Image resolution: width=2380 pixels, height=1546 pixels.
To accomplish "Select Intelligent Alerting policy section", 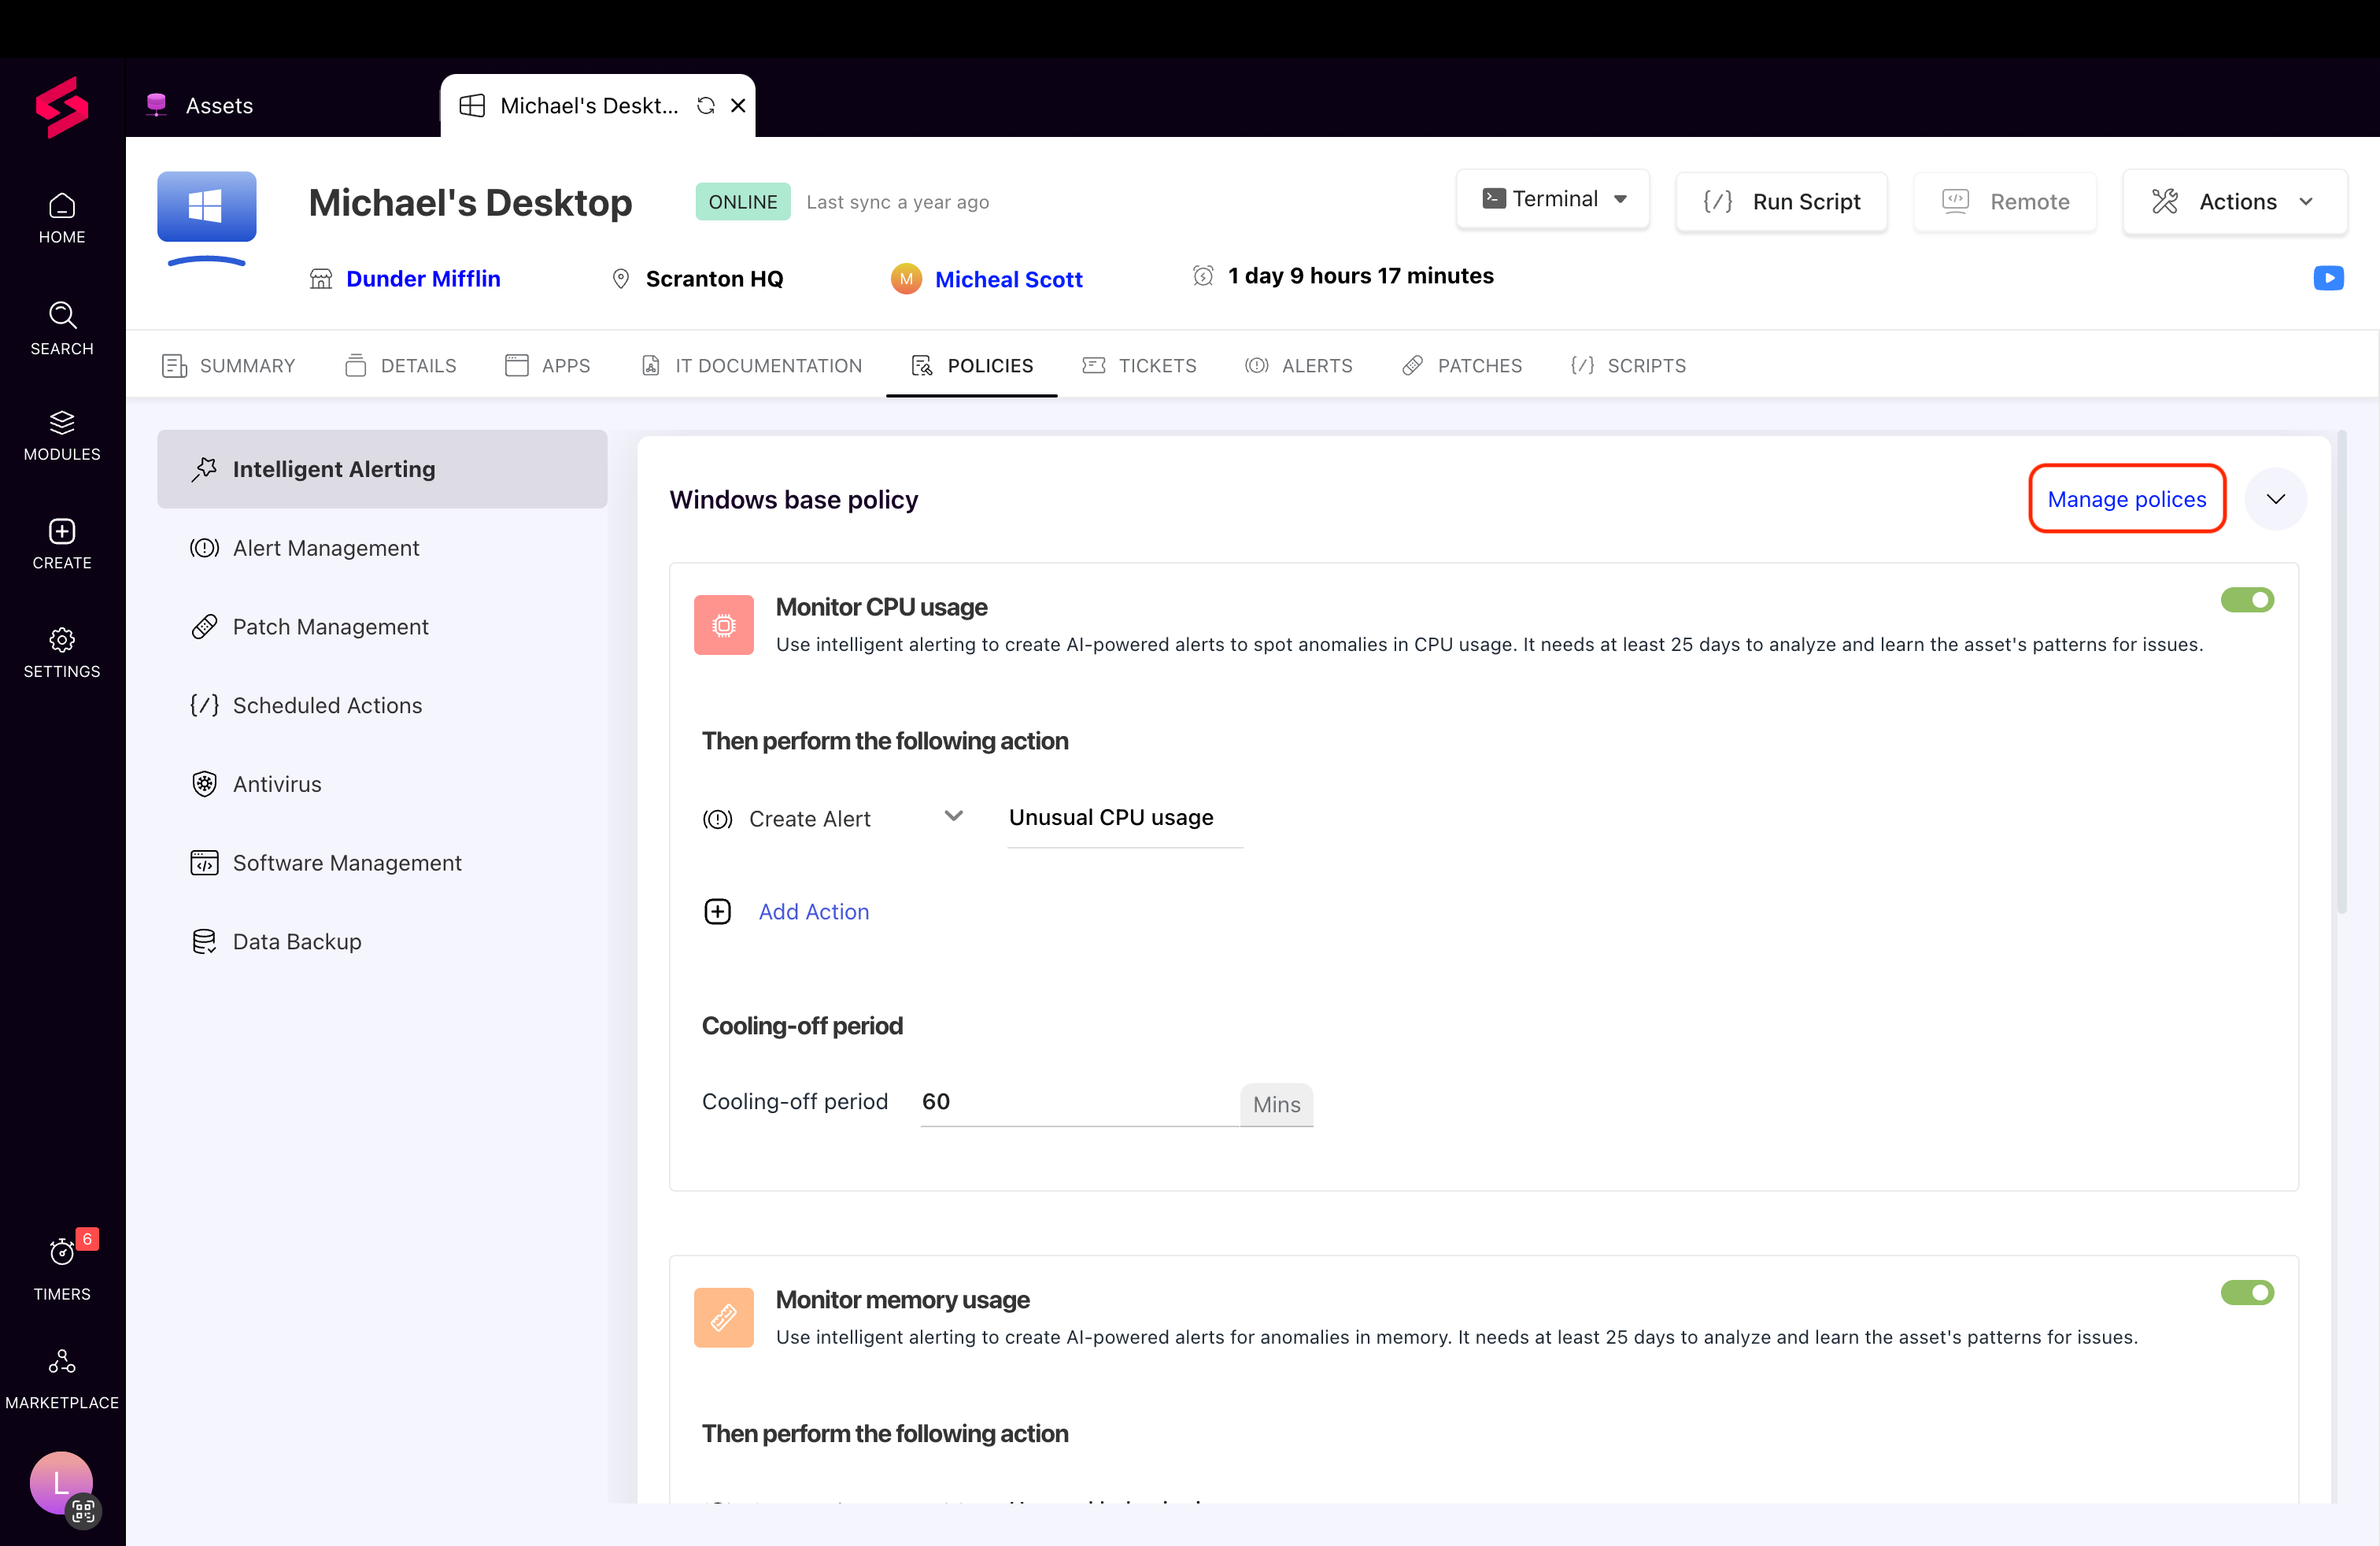I will (x=382, y=469).
